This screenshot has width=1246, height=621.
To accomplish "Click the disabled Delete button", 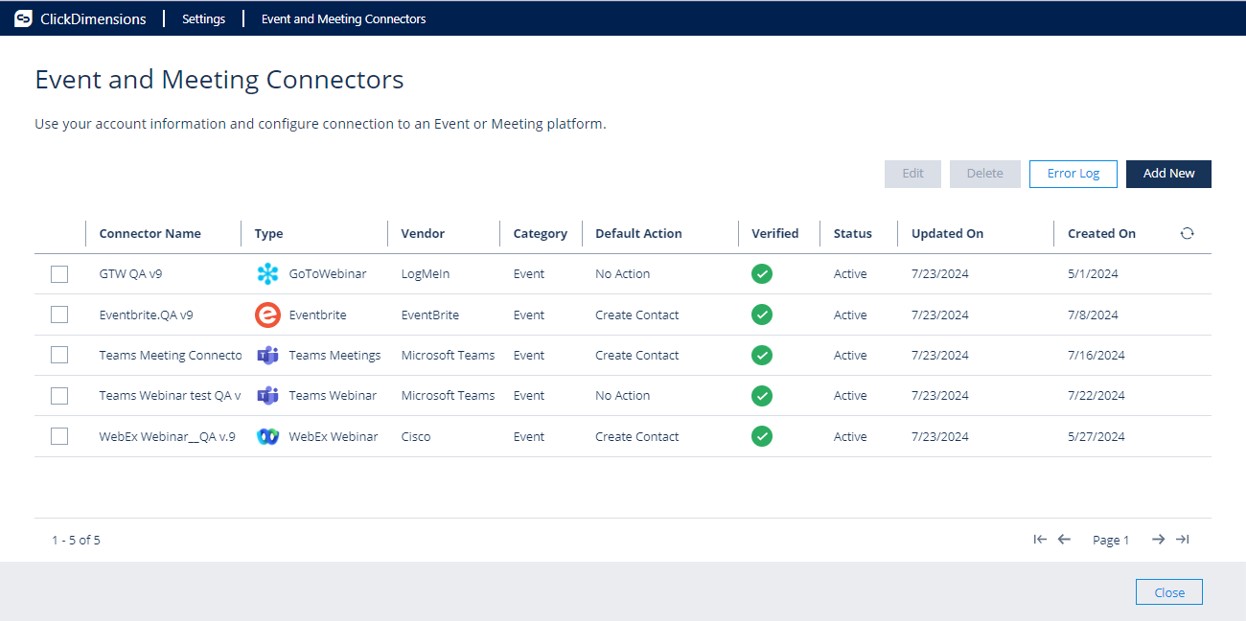I will pos(985,174).
